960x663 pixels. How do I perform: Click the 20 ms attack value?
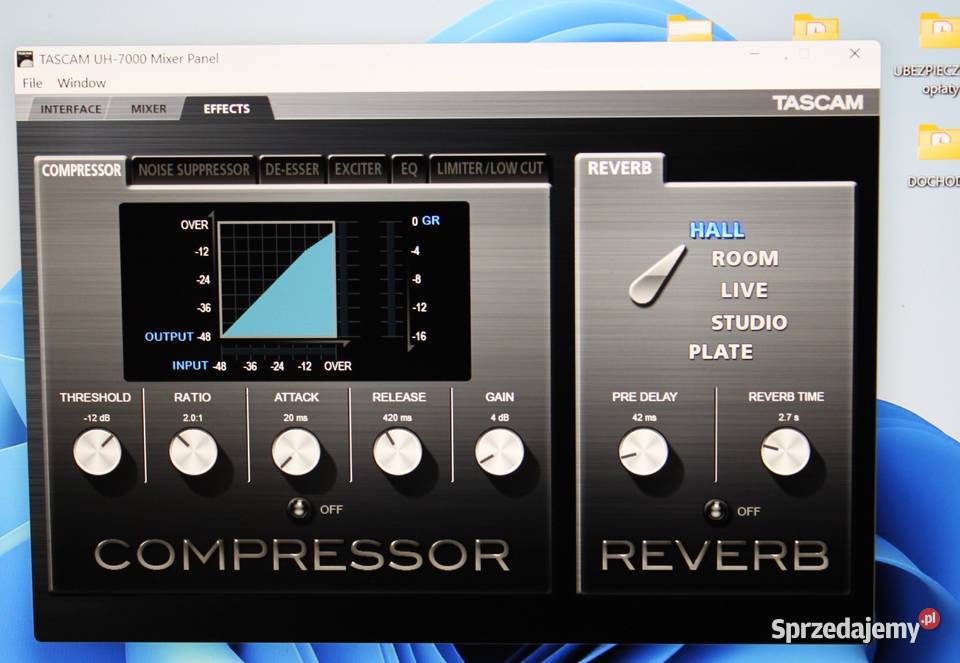296,418
